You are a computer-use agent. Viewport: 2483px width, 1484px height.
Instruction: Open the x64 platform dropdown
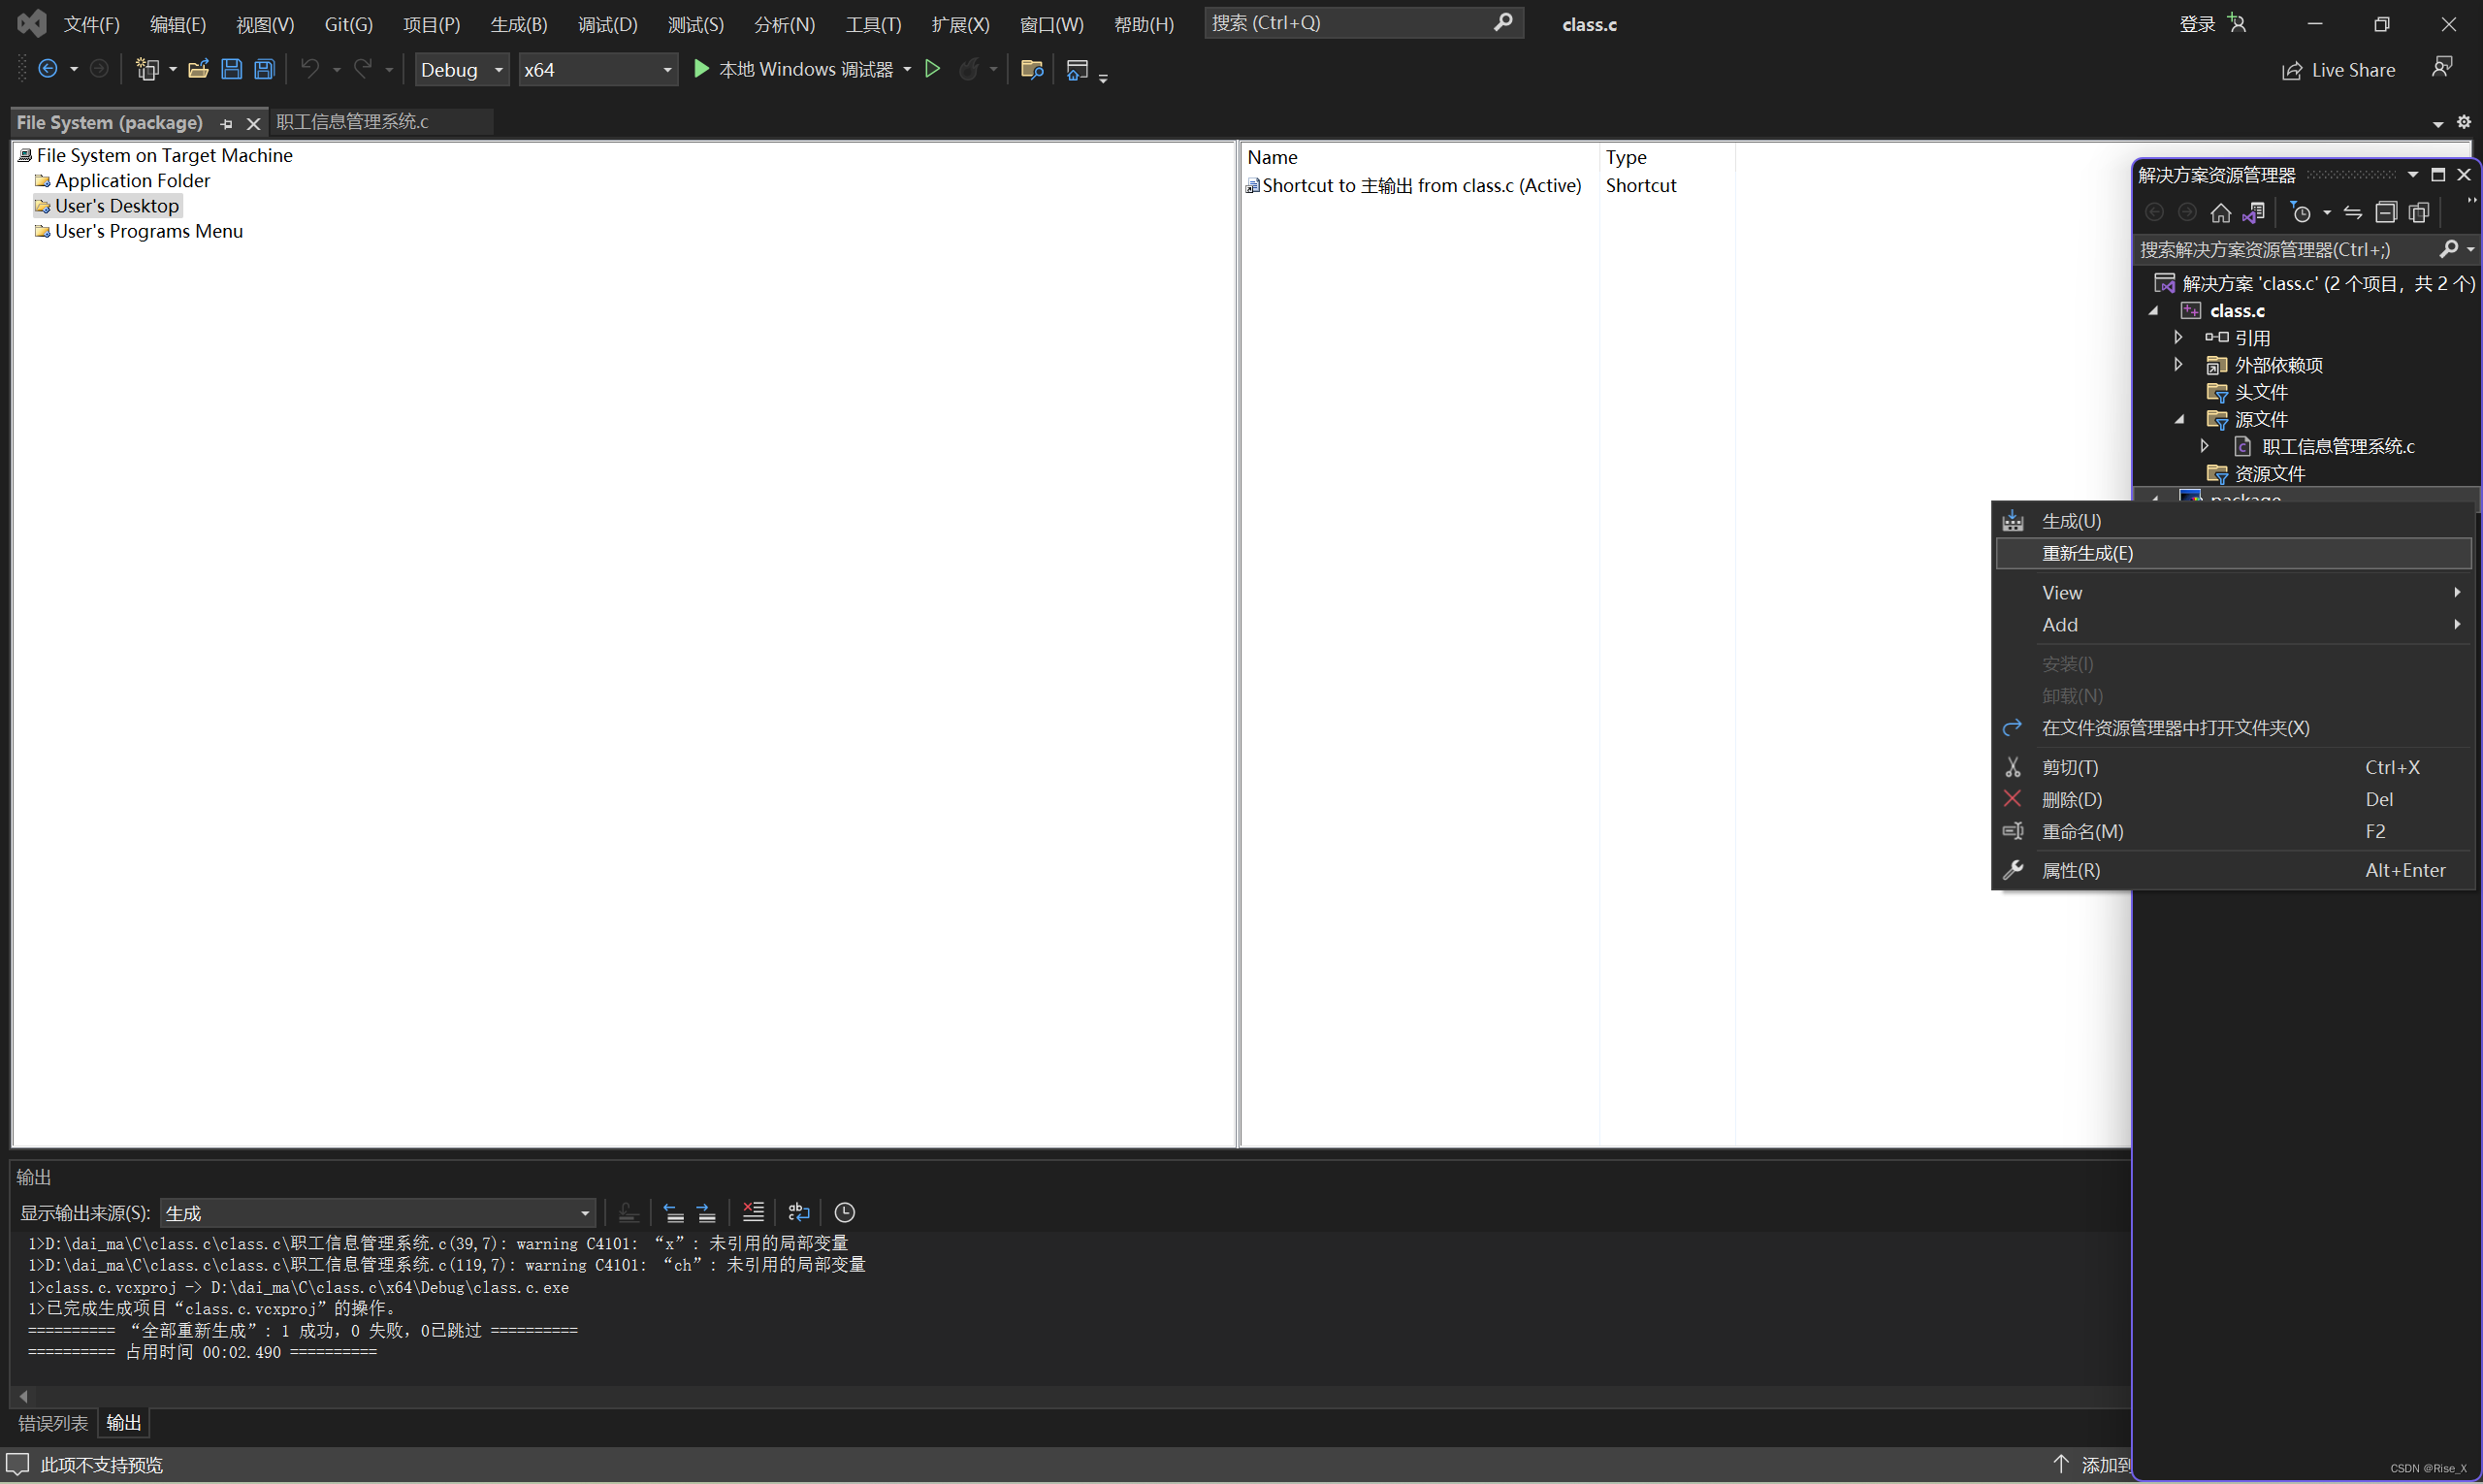(x=597, y=69)
